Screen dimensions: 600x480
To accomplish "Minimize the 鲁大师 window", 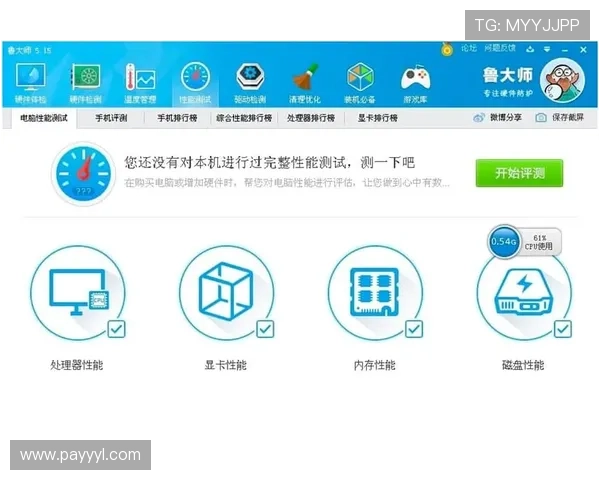I will (x=565, y=50).
